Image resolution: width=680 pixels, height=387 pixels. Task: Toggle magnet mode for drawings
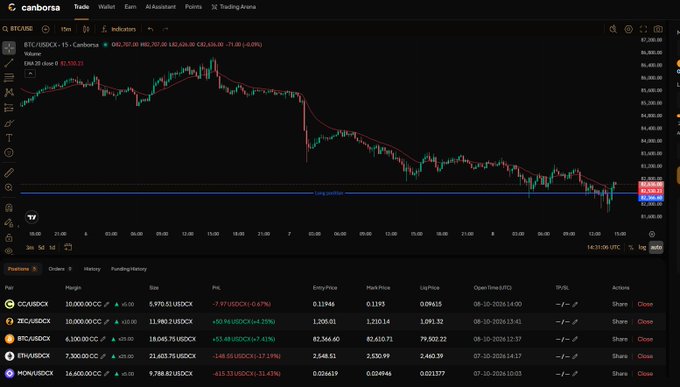click(9, 208)
